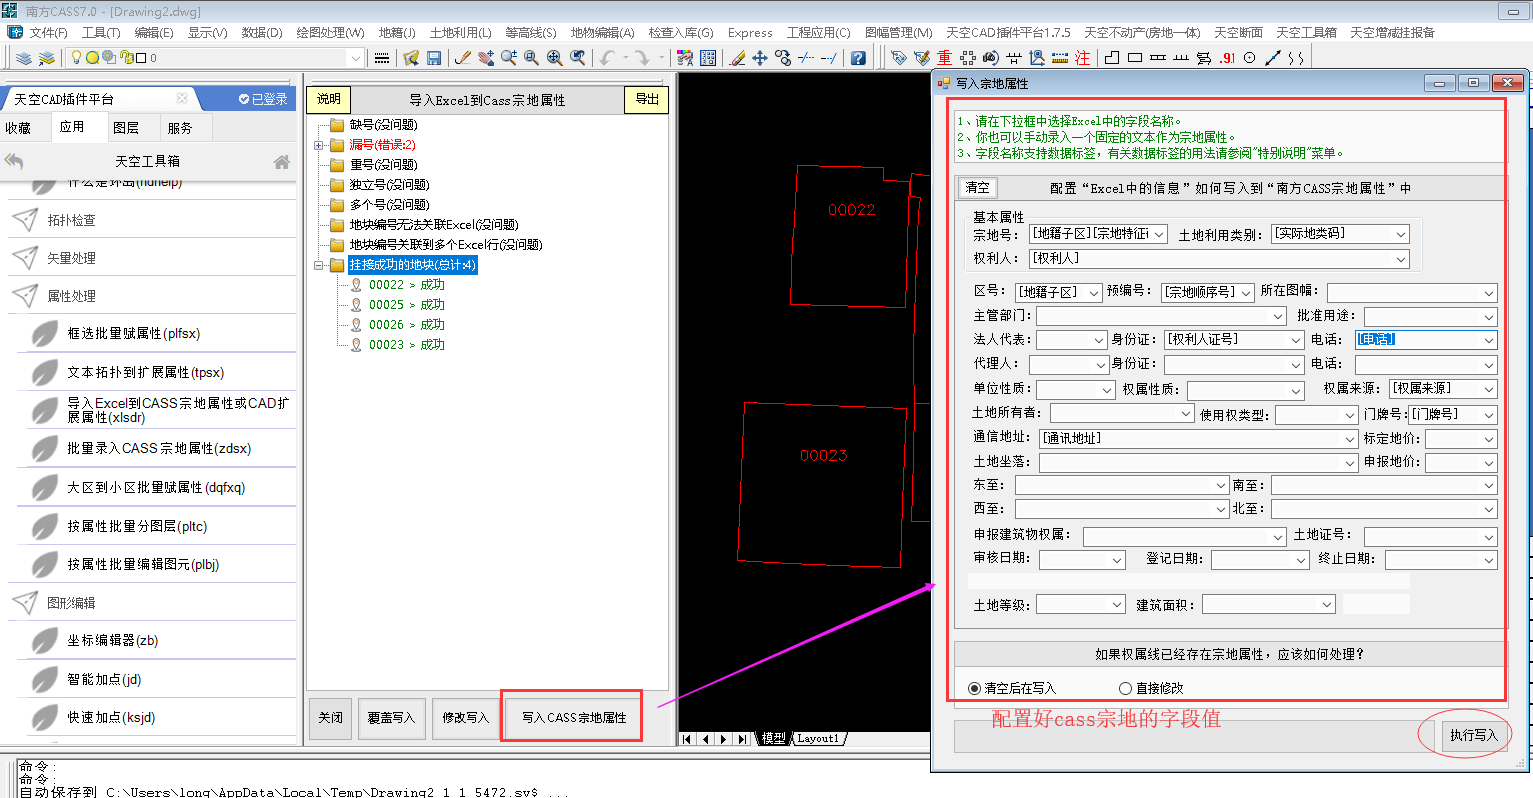The height and width of the screenshot is (798, 1533).
Task: Click the diagonal line tool icon
Action: click(x=1273, y=58)
